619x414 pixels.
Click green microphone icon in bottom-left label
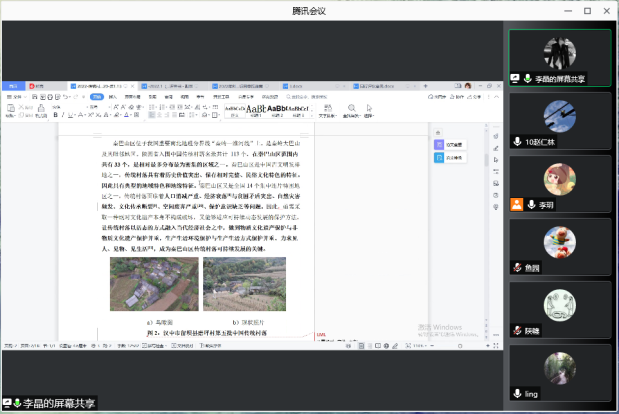tap(17, 404)
